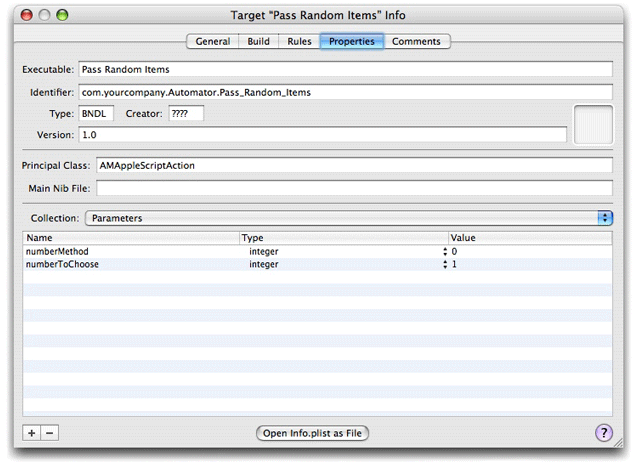Click the Creator field with question marks
Image resolution: width=638 pixels, height=471 pixels.
point(185,114)
